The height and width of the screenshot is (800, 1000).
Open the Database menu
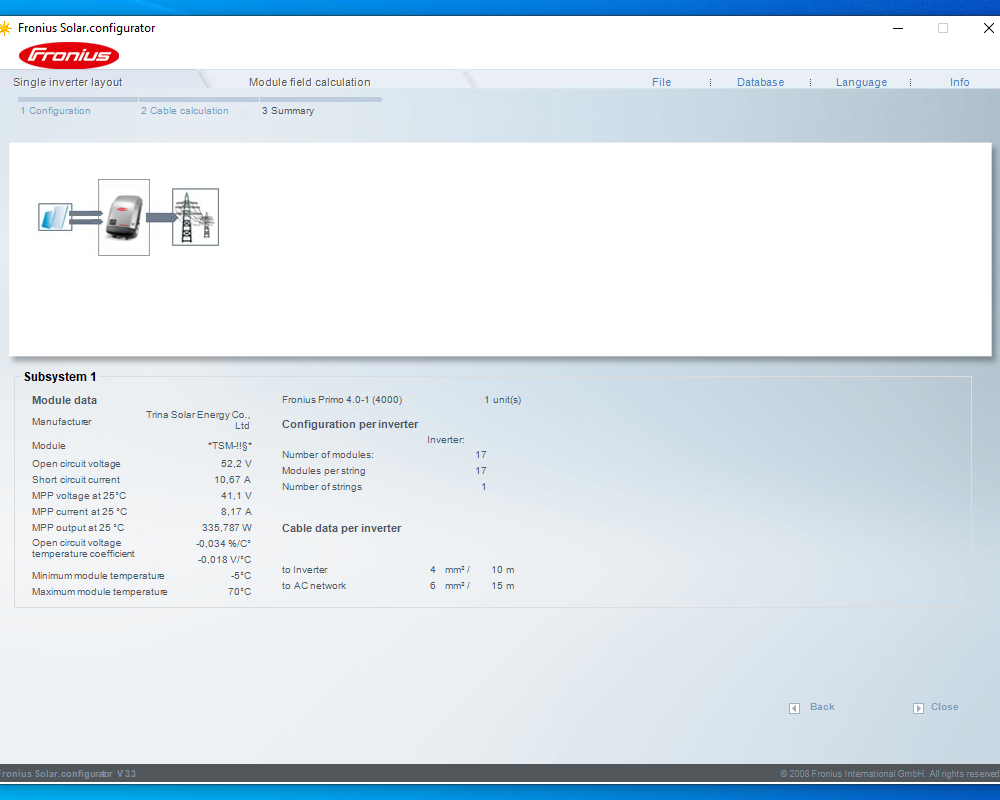coord(760,82)
